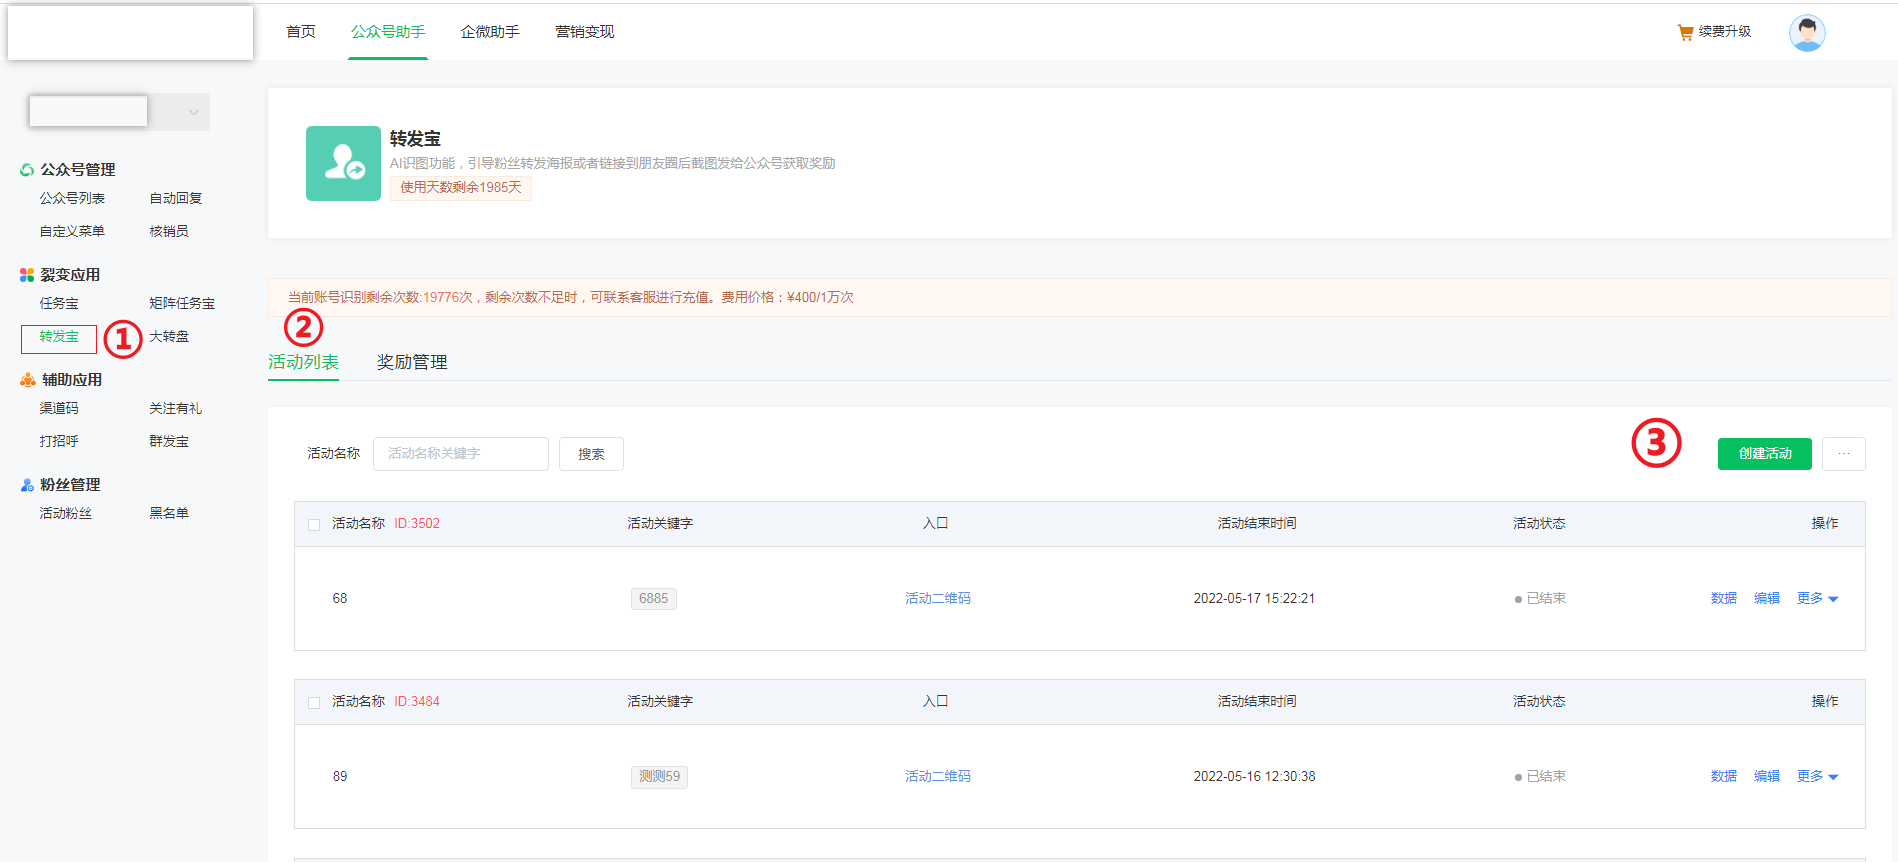Click the 创建活动 green button
Viewport: 1898px width, 862px height.
(1765, 454)
